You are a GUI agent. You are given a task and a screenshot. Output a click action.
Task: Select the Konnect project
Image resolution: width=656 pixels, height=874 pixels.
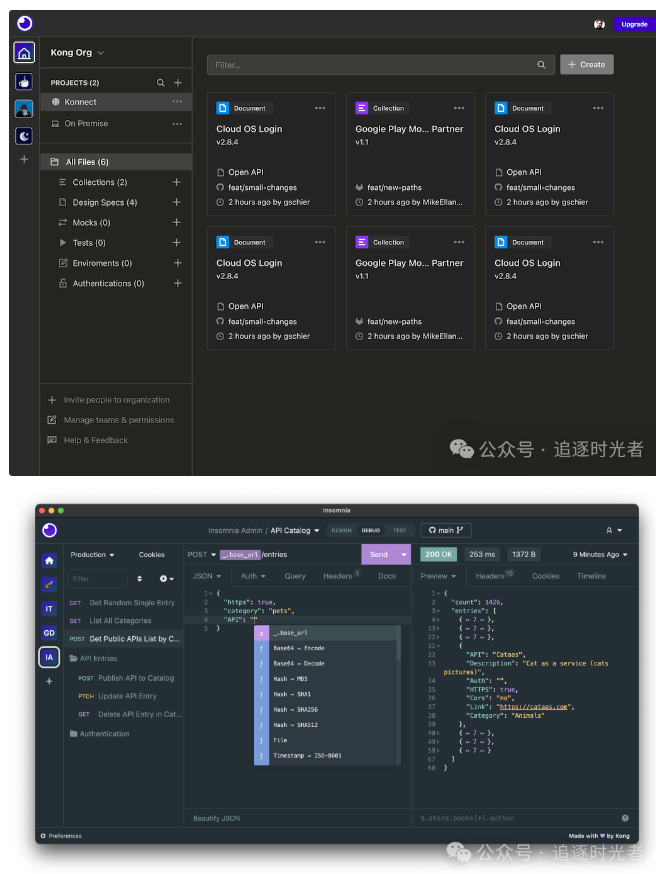pos(116,102)
